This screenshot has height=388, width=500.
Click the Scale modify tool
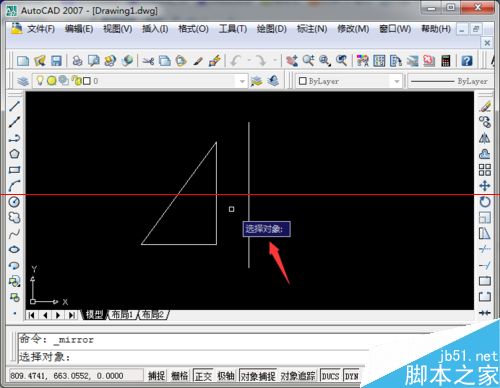tap(485, 218)
